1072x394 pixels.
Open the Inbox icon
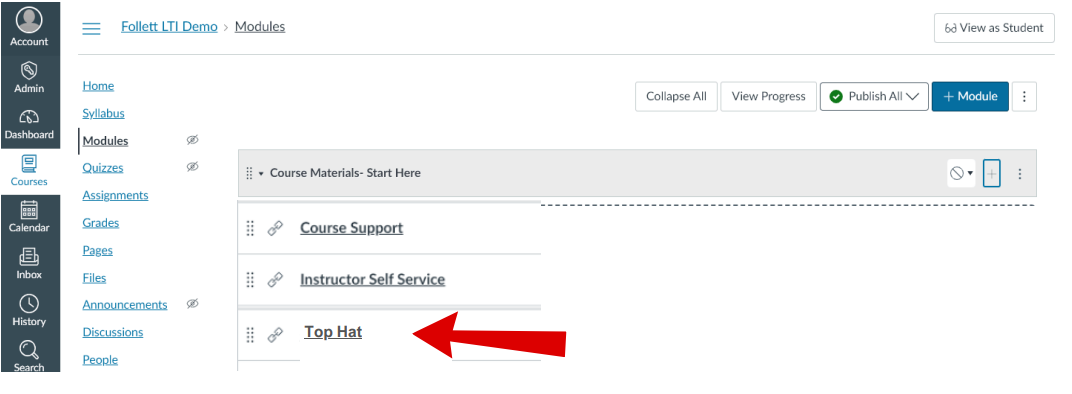[29, 257]
